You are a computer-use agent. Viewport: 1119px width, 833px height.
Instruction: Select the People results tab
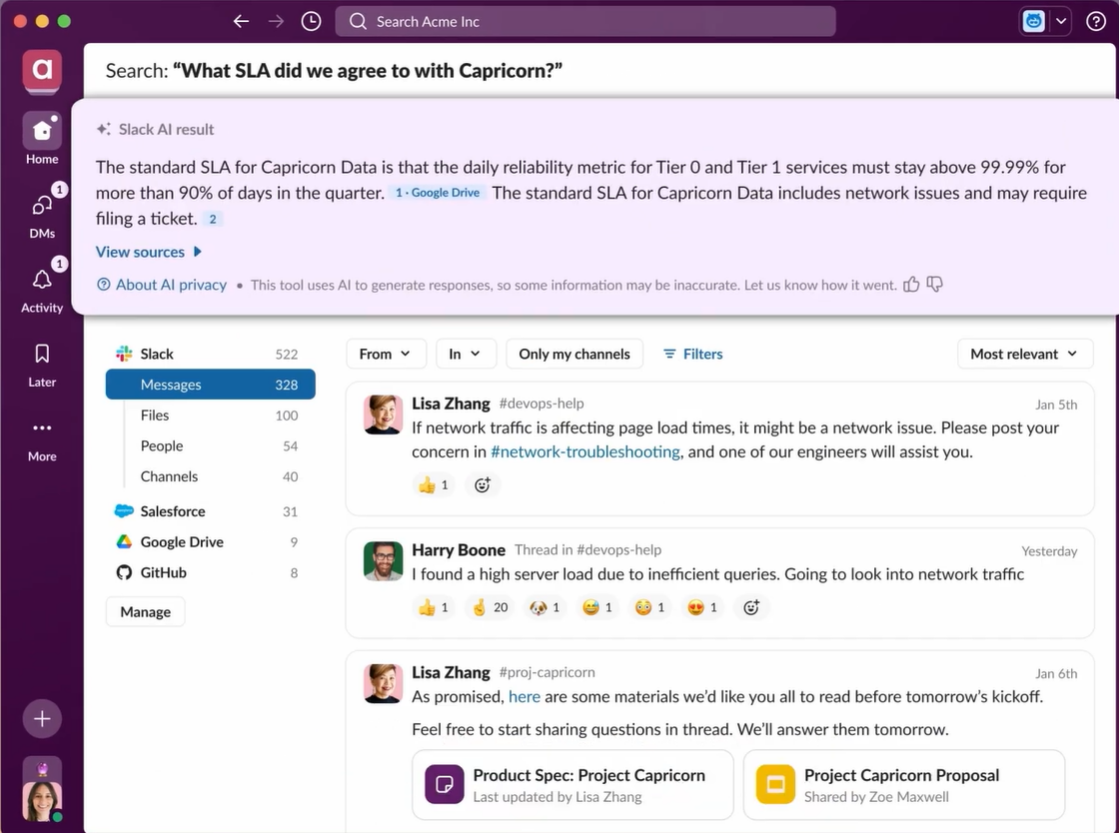click(x=210, y=446)
